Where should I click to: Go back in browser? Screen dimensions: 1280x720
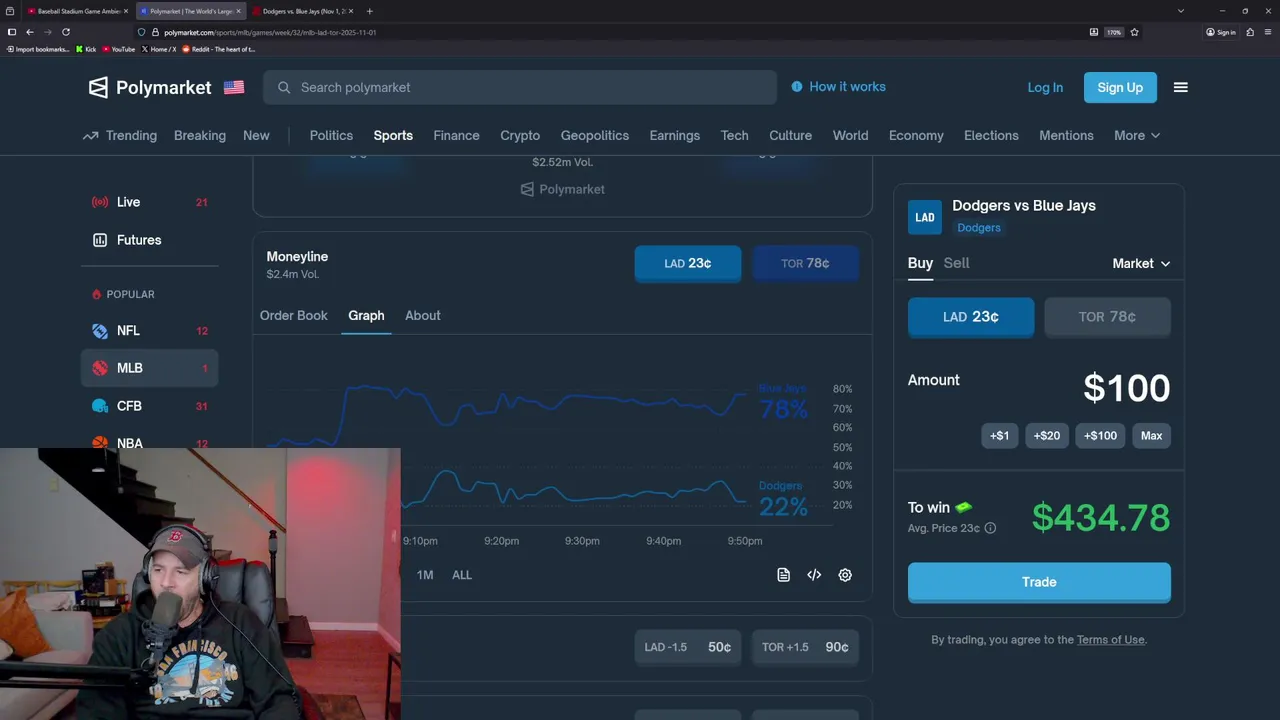(30, 32)
